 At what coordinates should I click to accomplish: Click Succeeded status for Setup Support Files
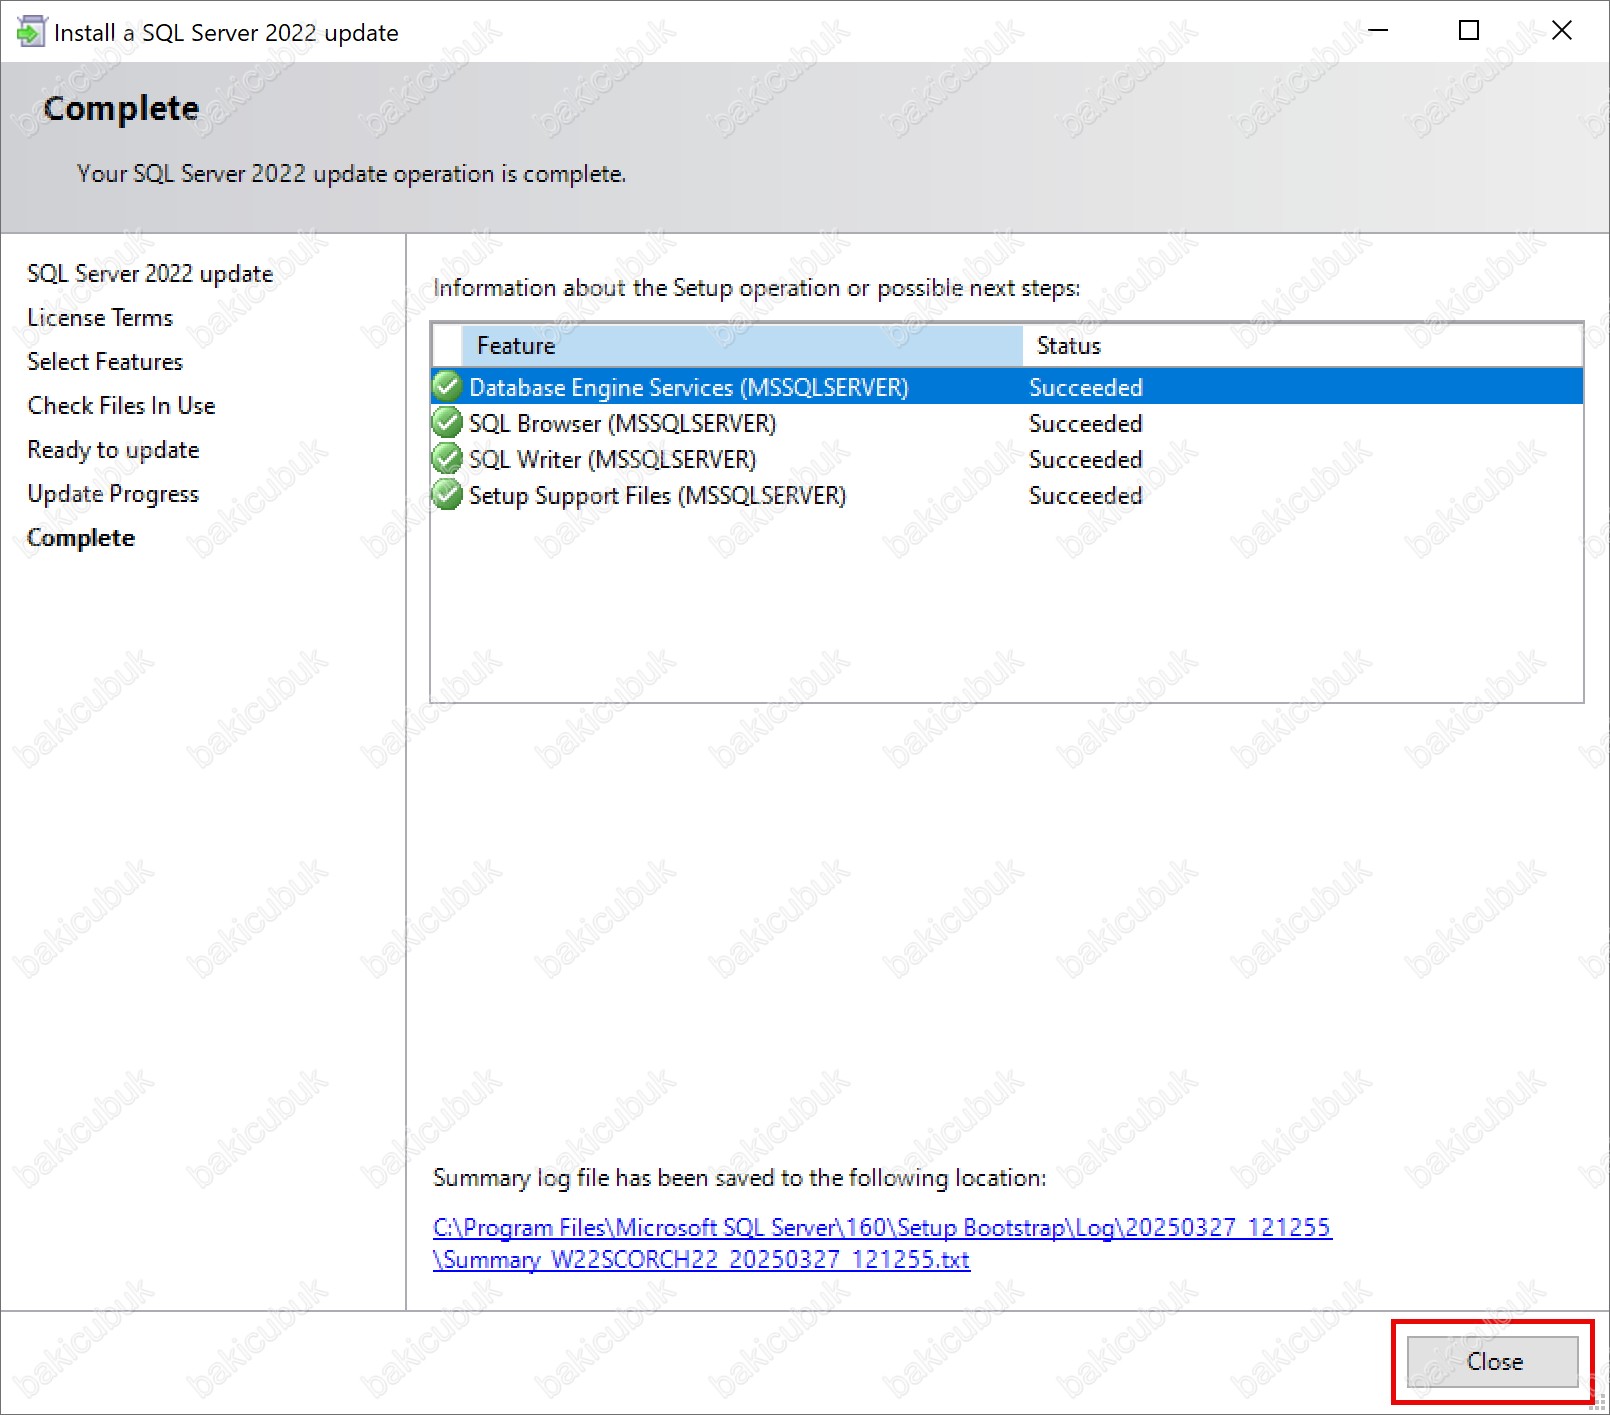(1086, 495)
